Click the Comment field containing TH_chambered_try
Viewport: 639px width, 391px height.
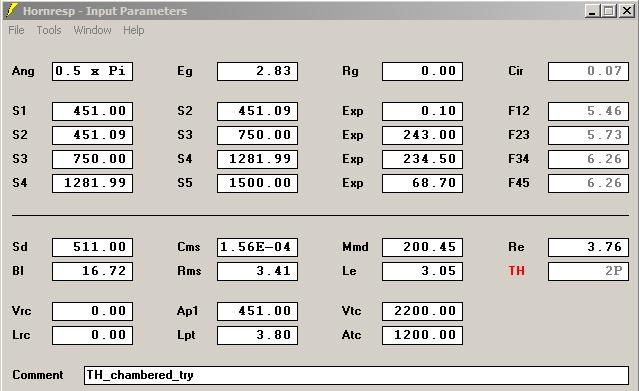pyautogui.click(x=357, y=376)
